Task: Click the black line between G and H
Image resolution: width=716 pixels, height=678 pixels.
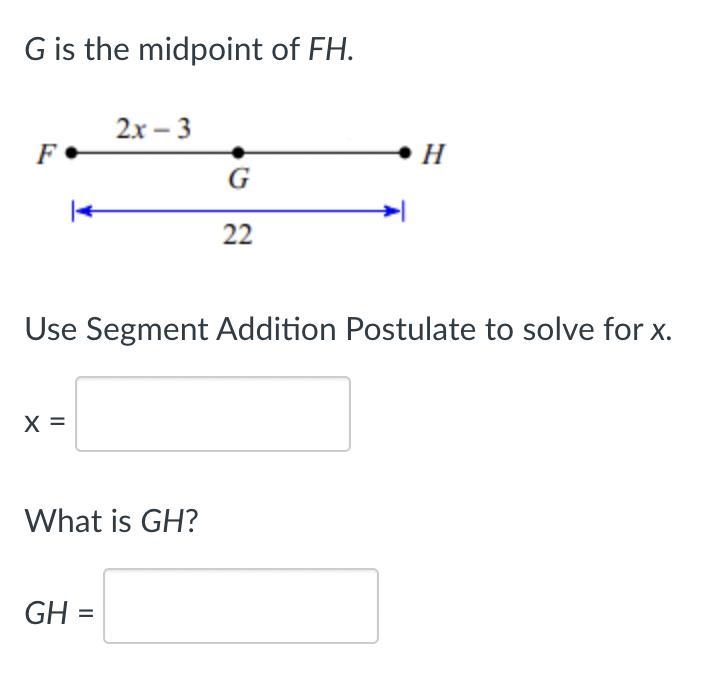Action: point(321,153)
